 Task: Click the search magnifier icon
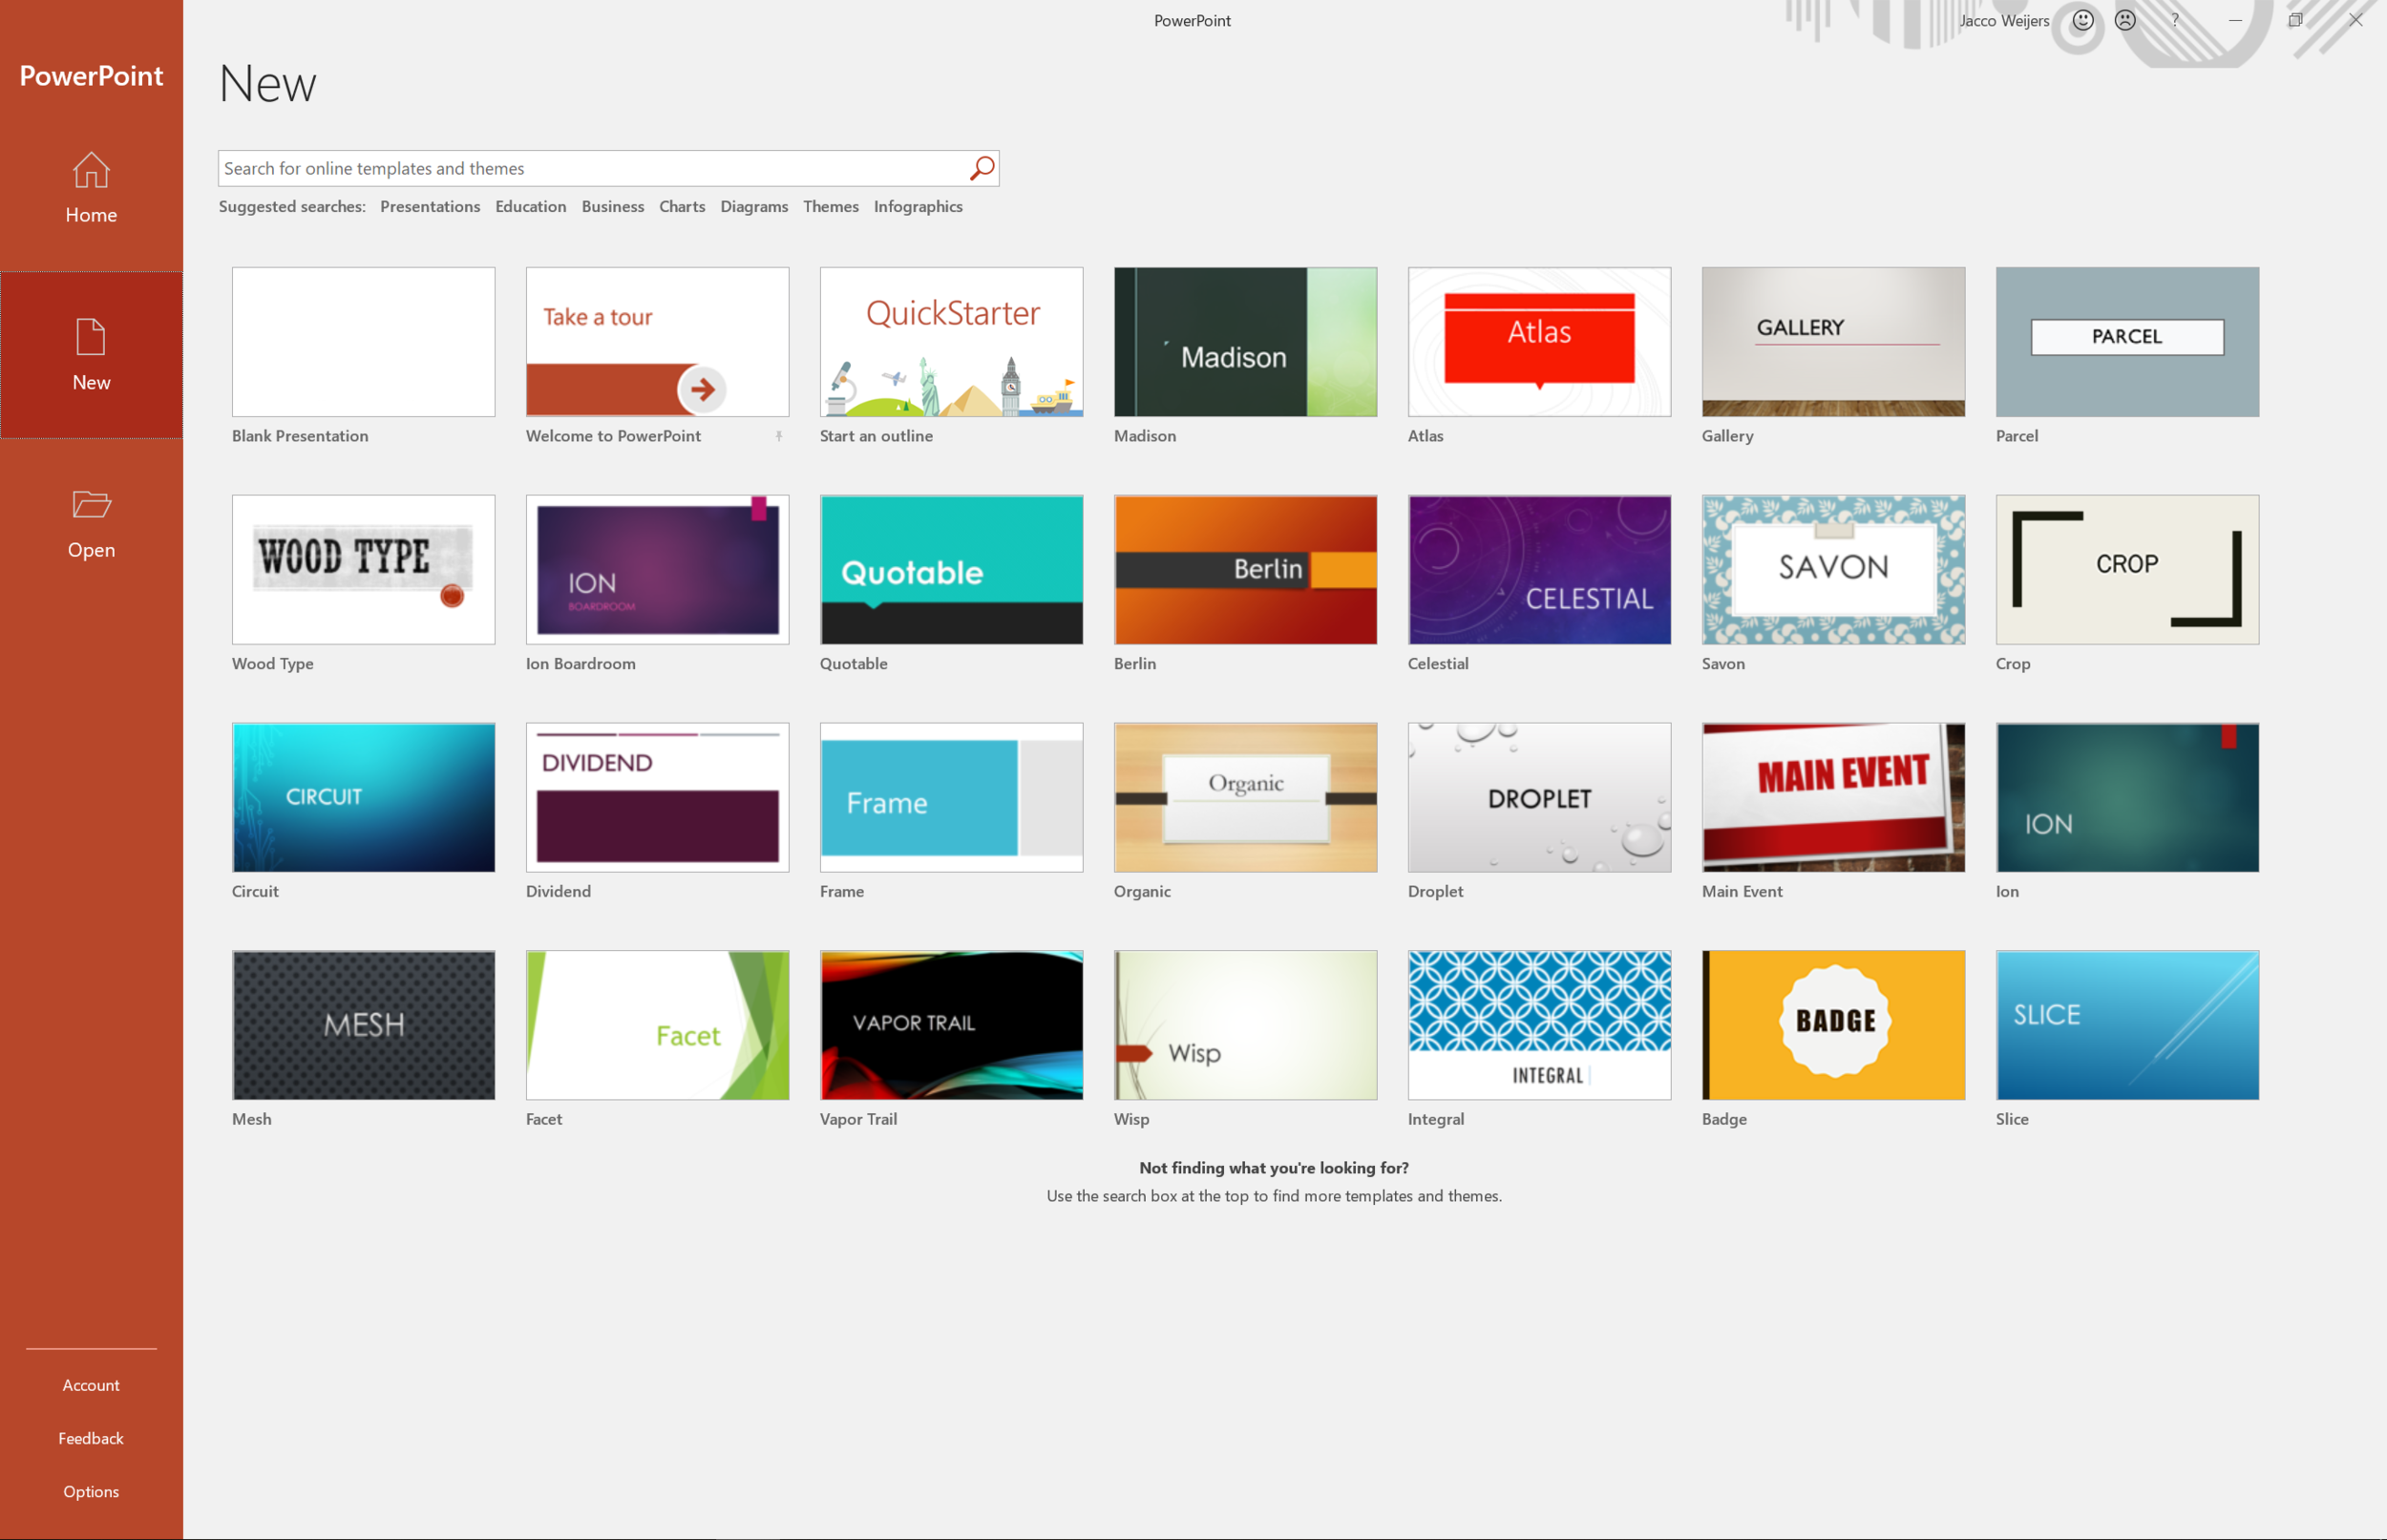click(982, 168)
